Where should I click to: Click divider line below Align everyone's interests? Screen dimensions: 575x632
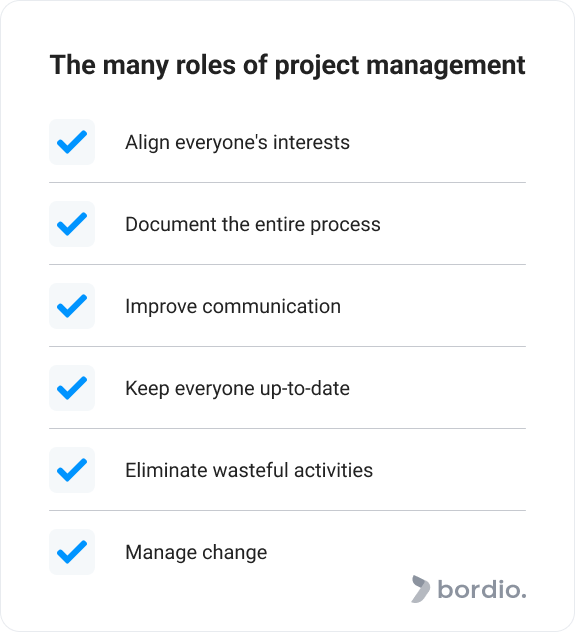(x=287, y=183)
